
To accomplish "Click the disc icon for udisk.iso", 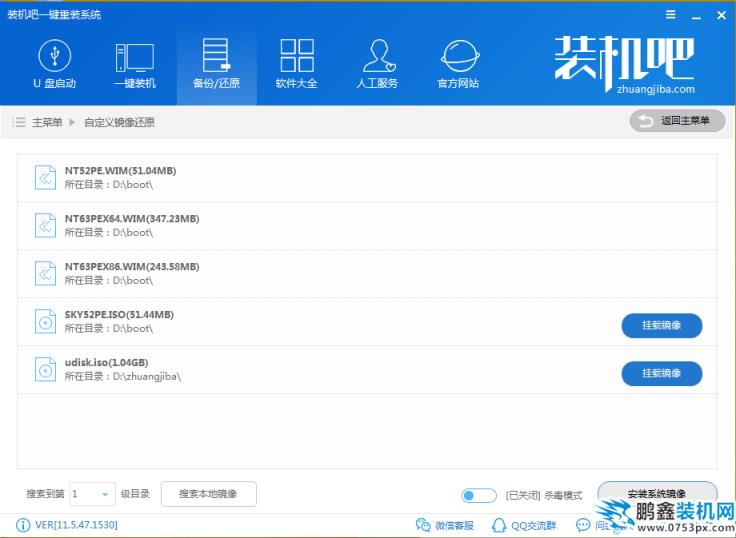I will pos(45,369).
